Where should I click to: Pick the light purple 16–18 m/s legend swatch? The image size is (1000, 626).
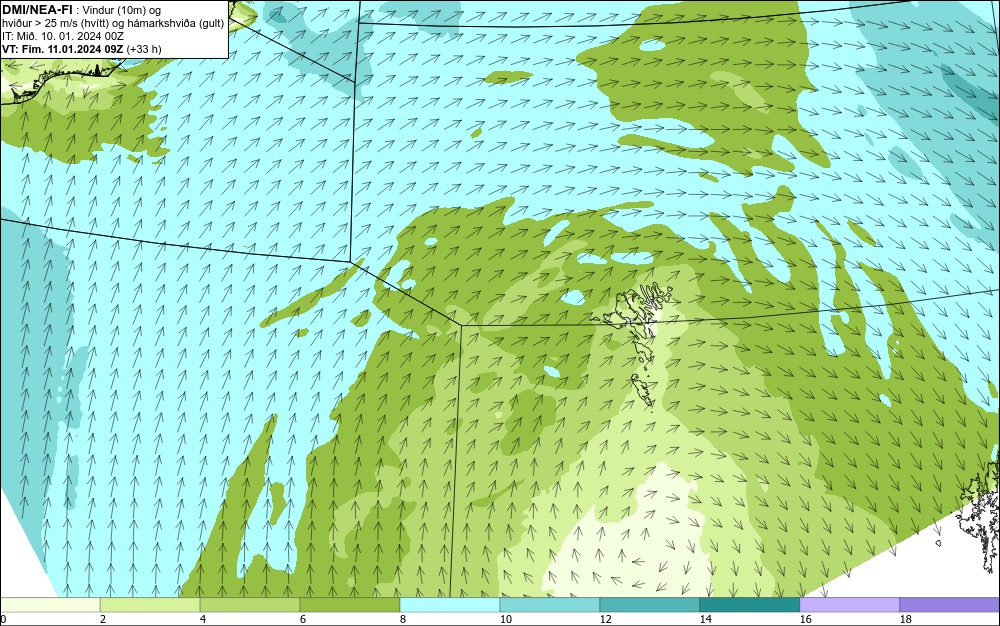(x=849, y=604)
